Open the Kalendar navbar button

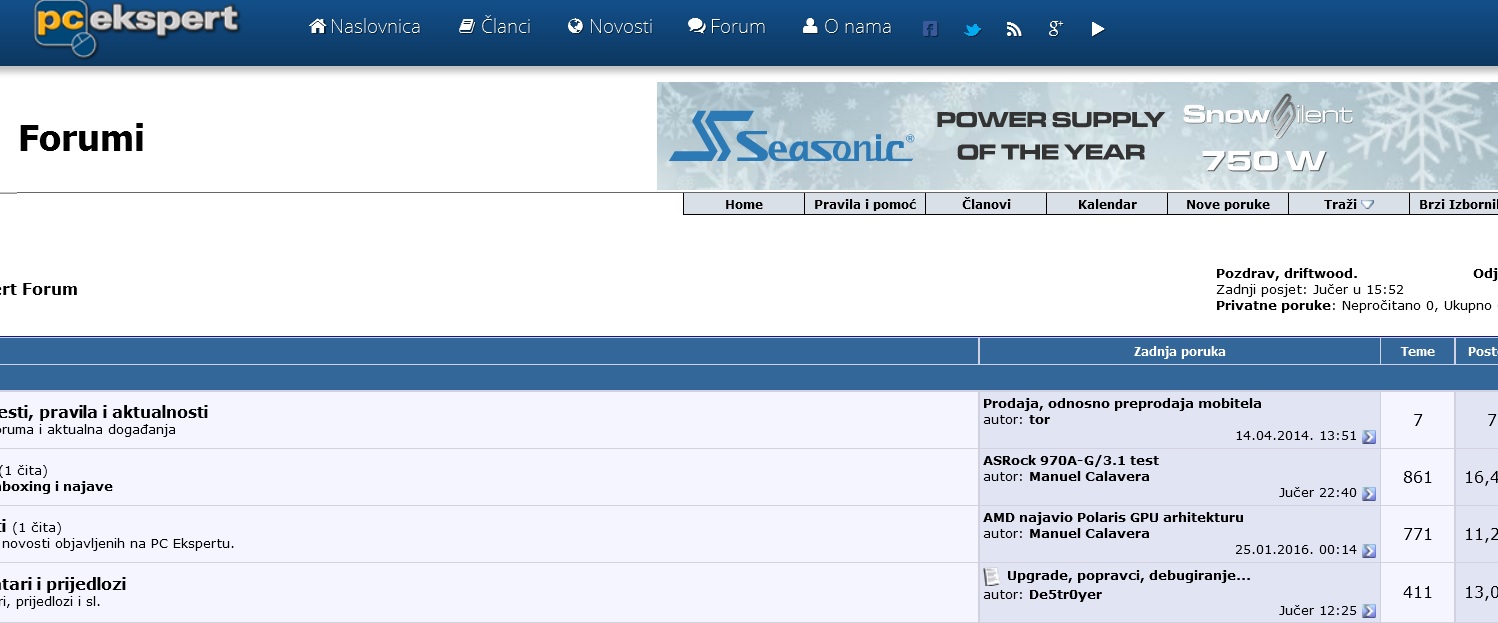point(1107,204)
